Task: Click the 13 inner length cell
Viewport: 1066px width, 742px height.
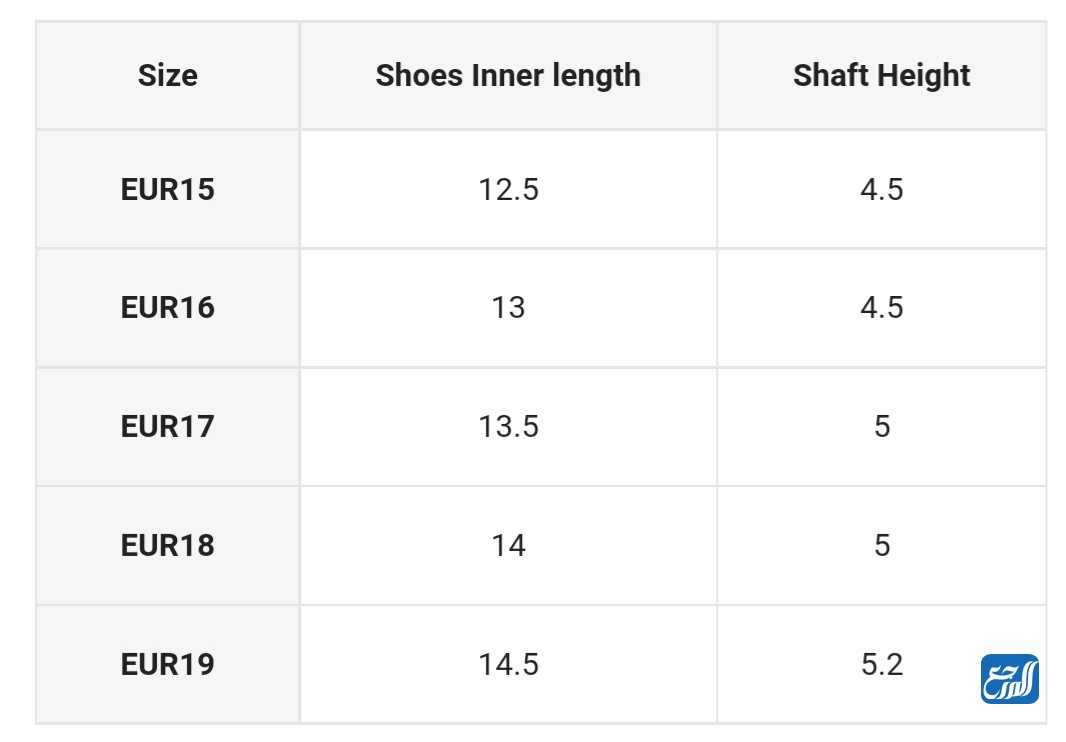Action: pyautogui.click(x=508, y=307)
